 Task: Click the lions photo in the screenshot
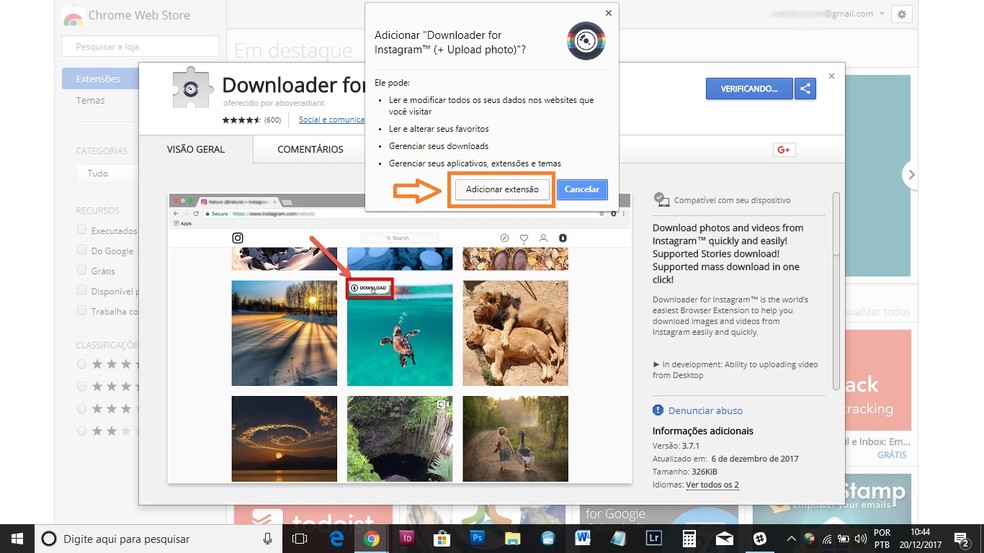[x=515, y=333]
